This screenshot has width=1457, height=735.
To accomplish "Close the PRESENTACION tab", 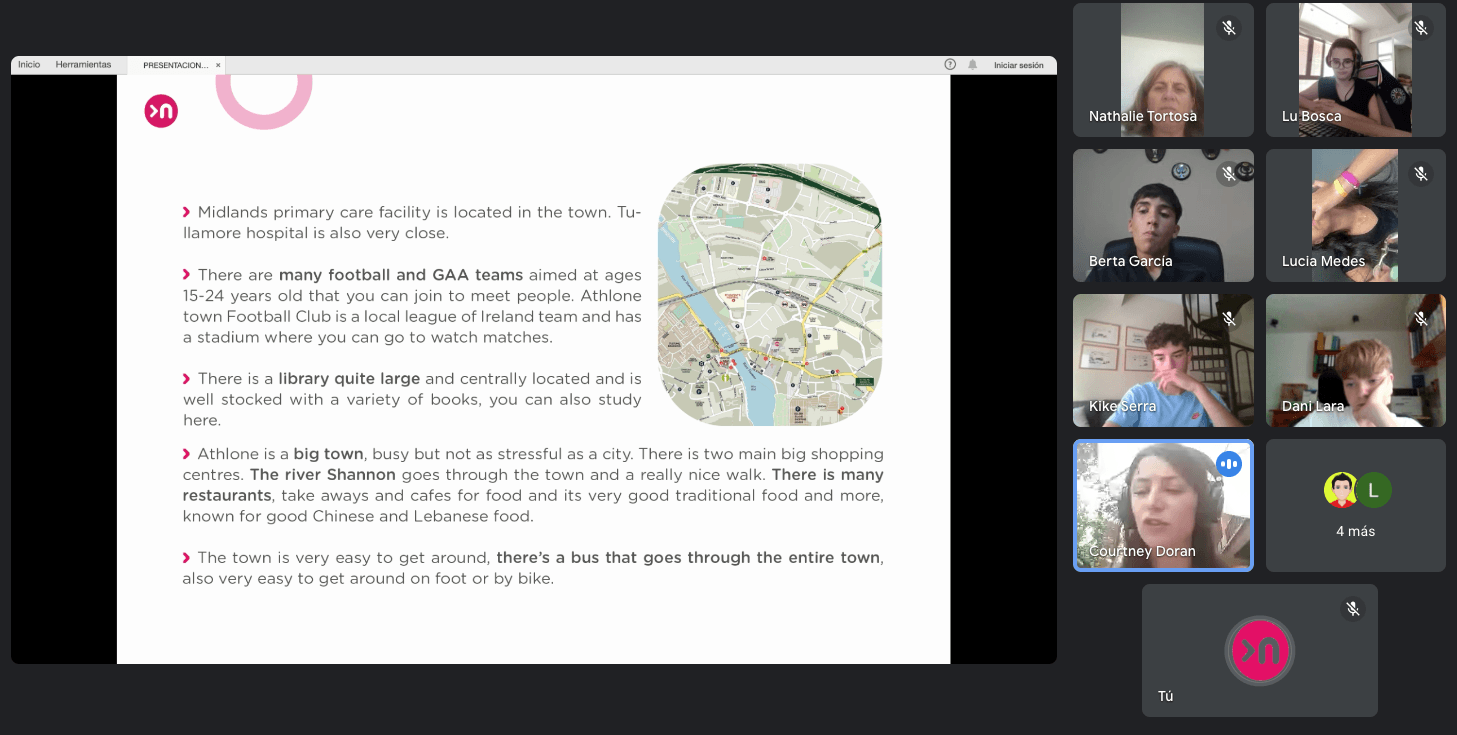I will pos(218,65).
